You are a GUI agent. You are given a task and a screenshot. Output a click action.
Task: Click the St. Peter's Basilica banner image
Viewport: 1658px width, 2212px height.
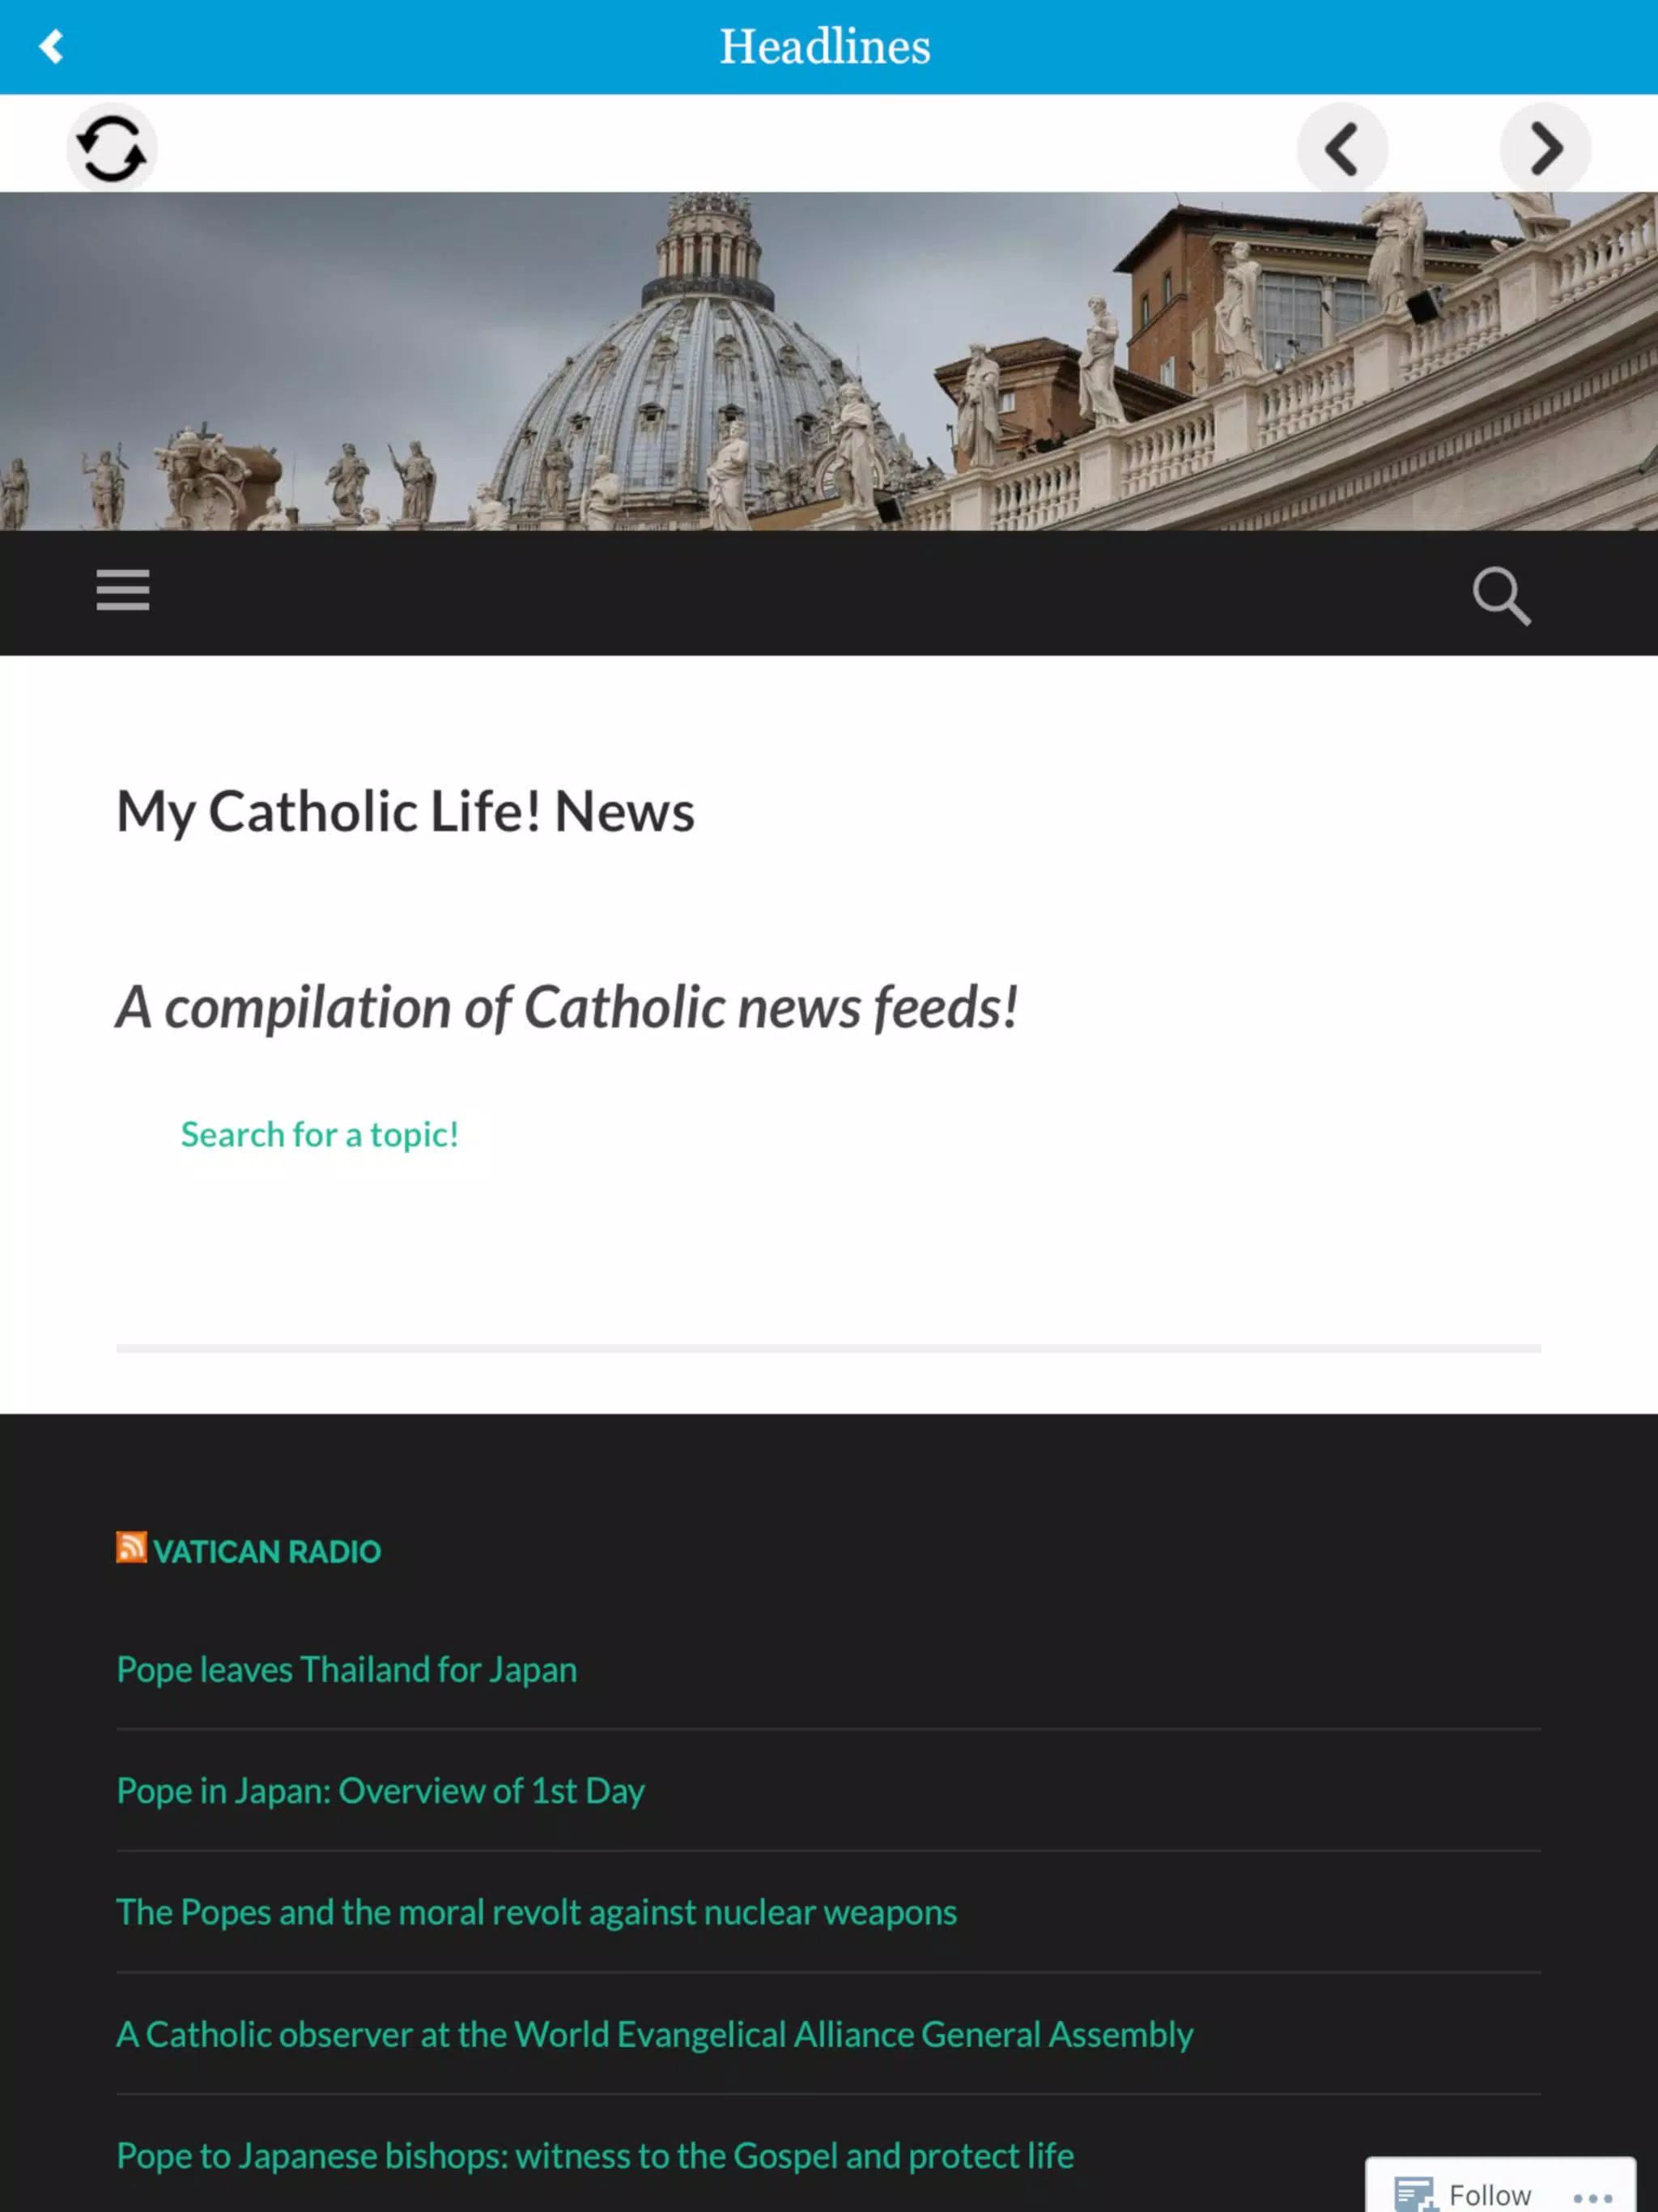[x=829, y=361]
